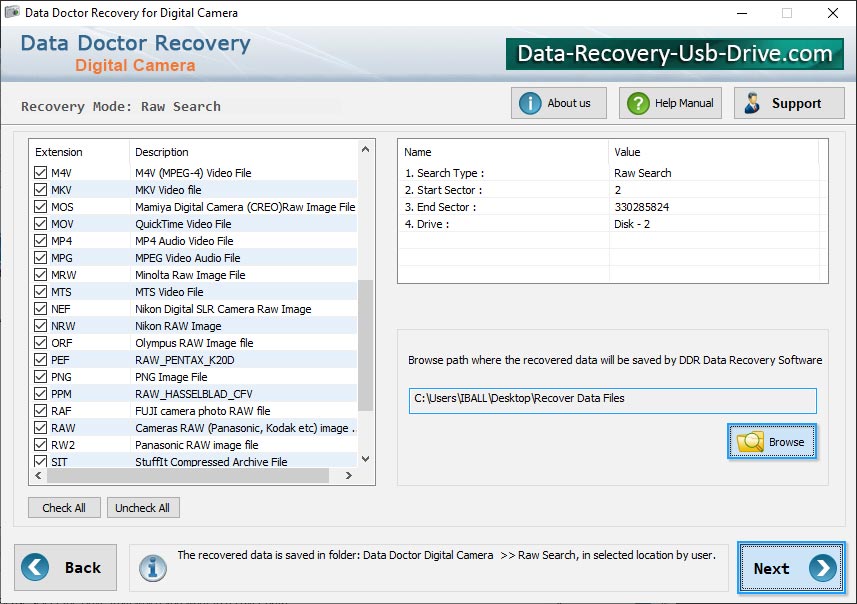This screenshot has width=857, height=604.
Task: Click the camera app icon in title bar
Action: pos(12,12)
